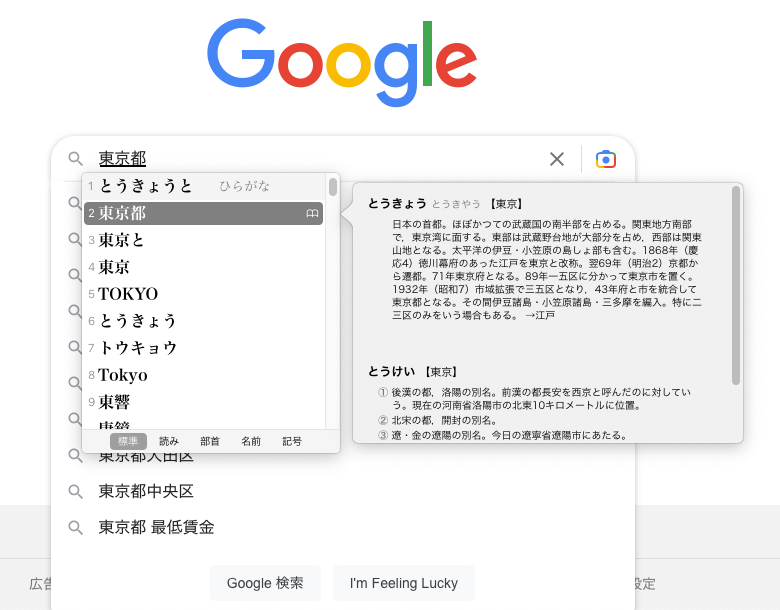
Task: Open Google Lens camera search icon
Action: [605, 159]
